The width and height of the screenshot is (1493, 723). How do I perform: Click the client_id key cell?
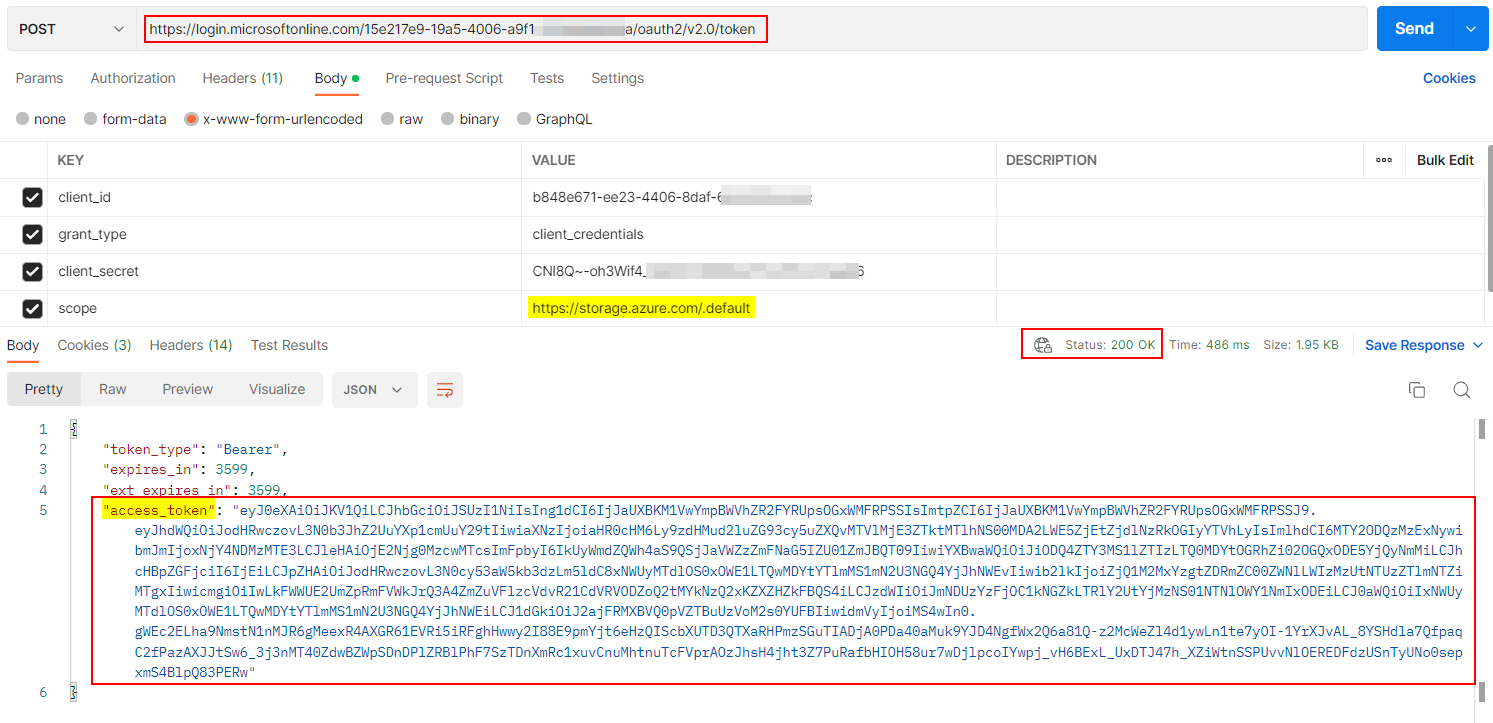tap(284, 197)
